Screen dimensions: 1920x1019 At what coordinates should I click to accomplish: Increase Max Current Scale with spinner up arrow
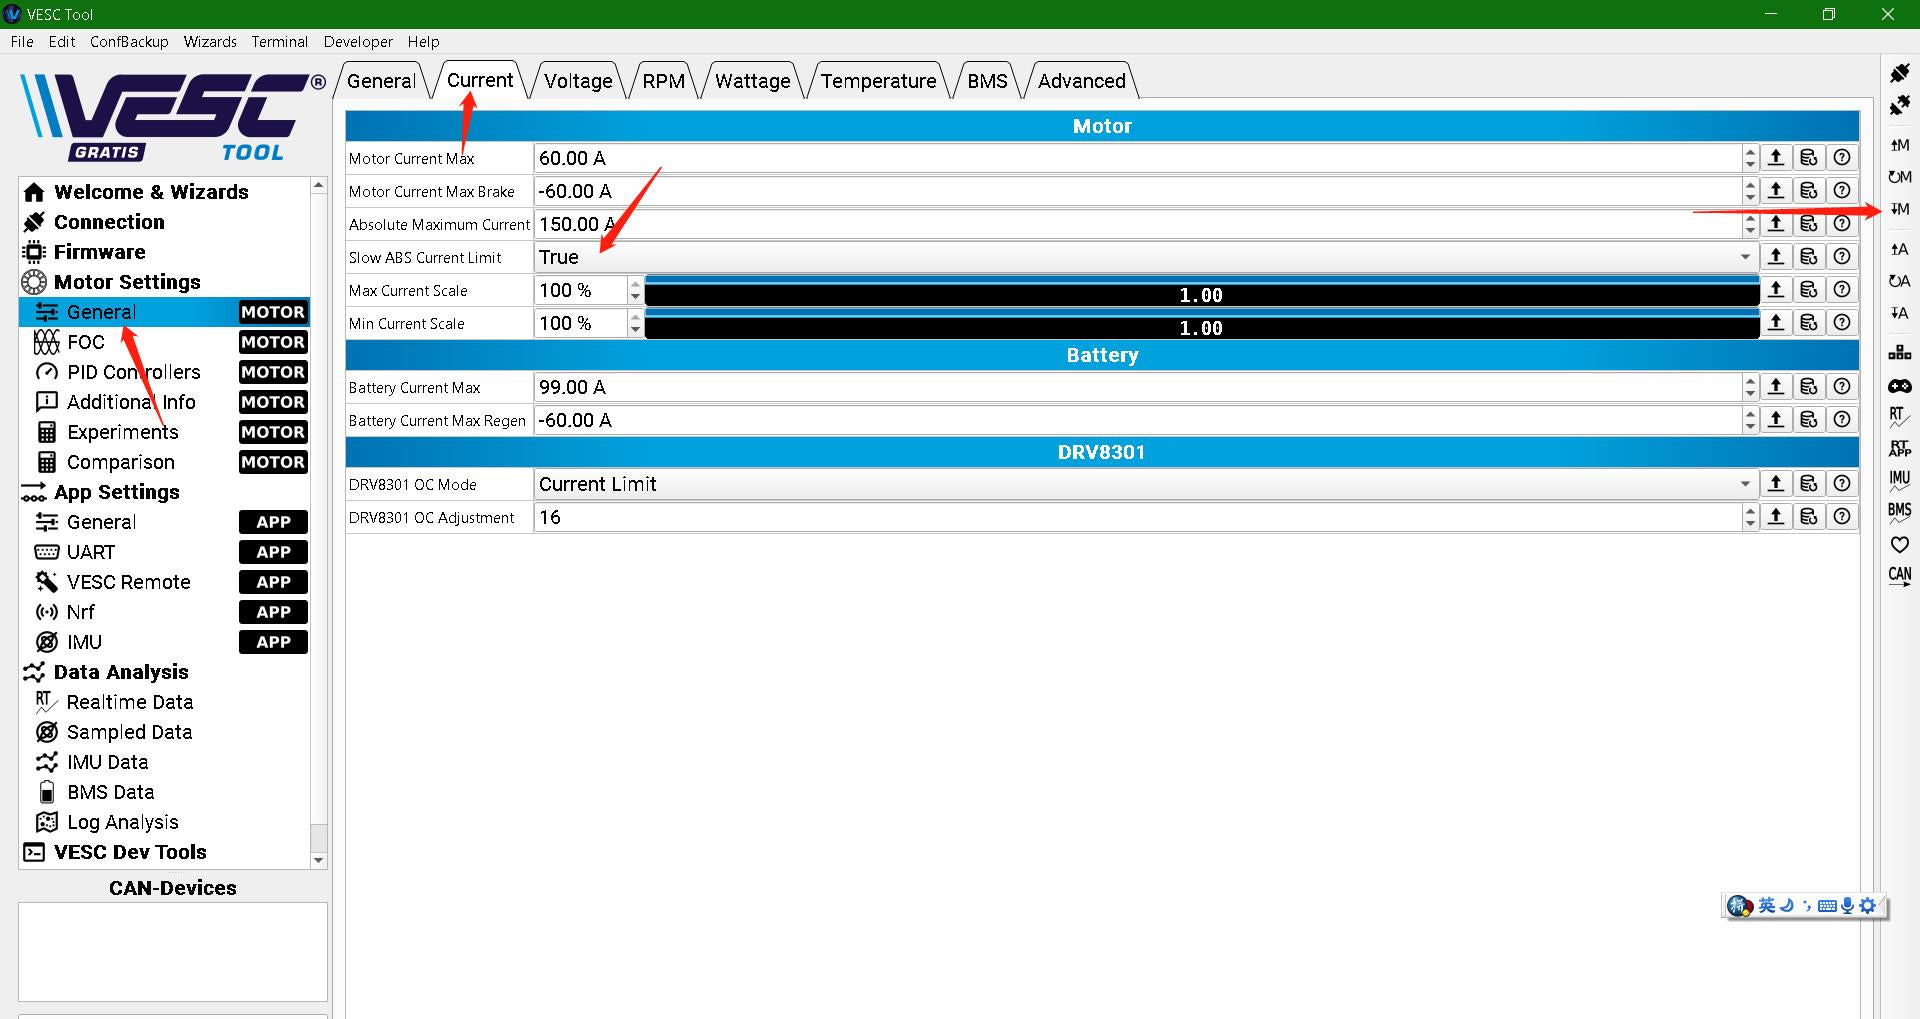click(x=635, y=284)
